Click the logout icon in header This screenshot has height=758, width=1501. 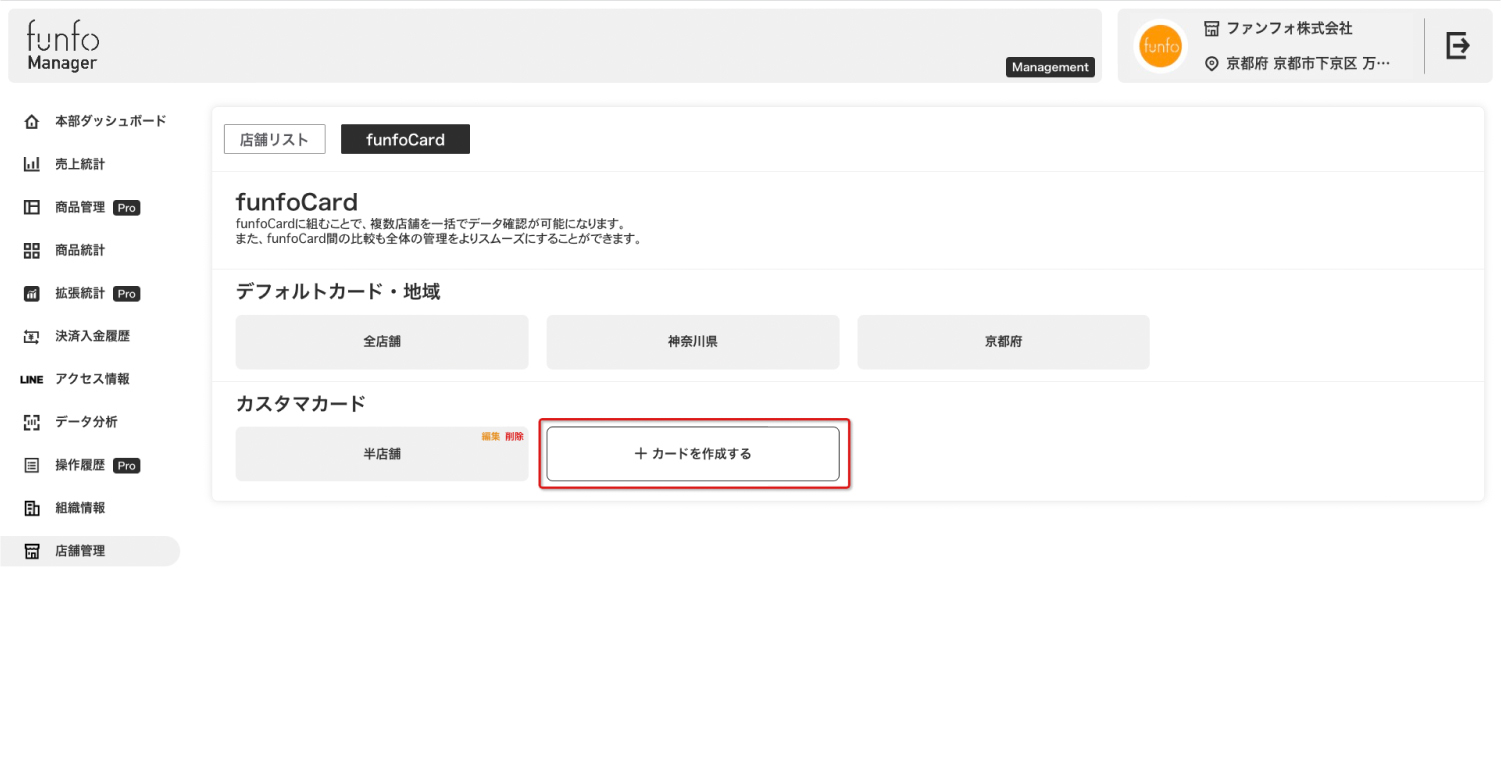pyautogui.click(x=1458, y=45)
